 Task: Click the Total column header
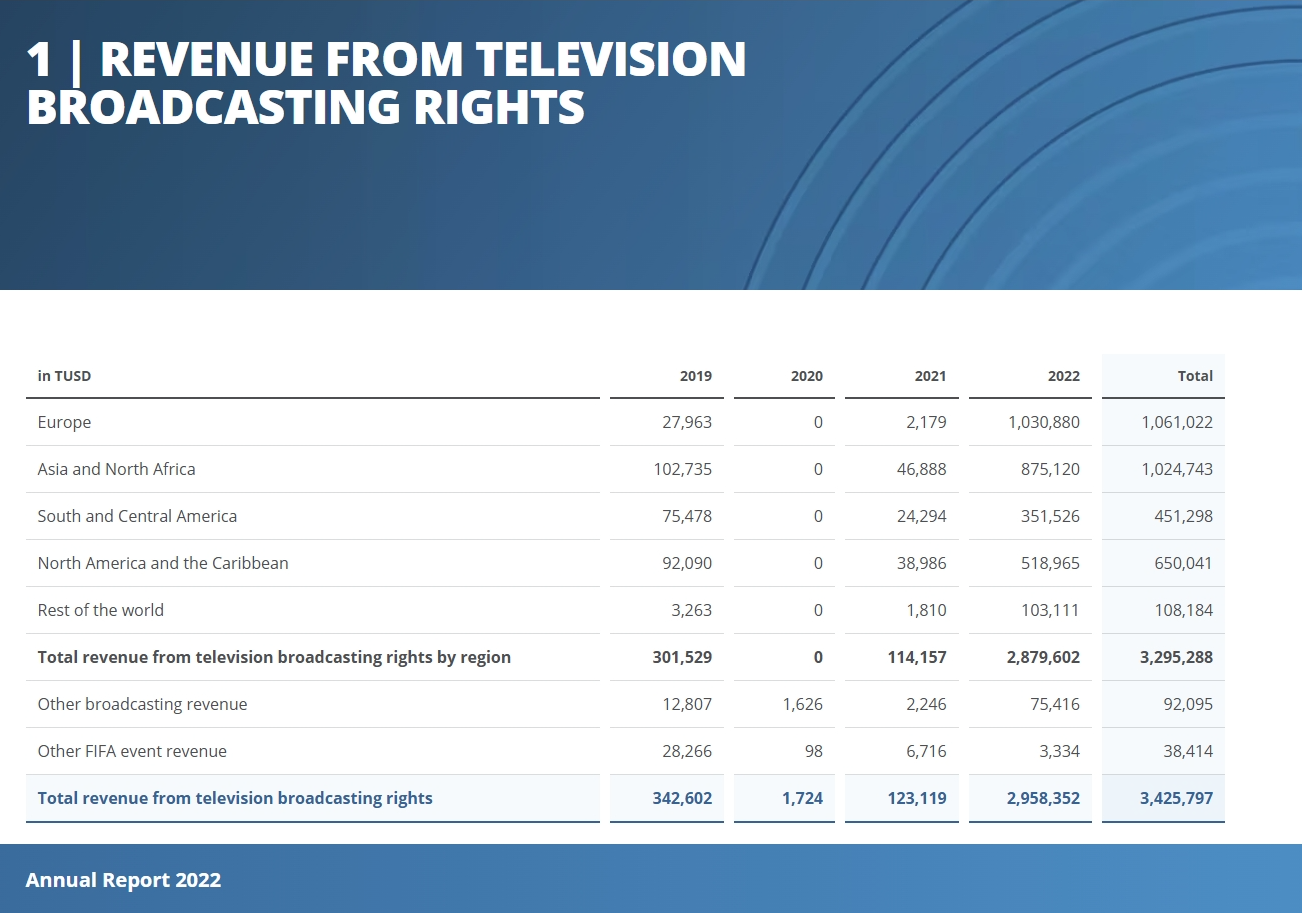point(1195,376)
